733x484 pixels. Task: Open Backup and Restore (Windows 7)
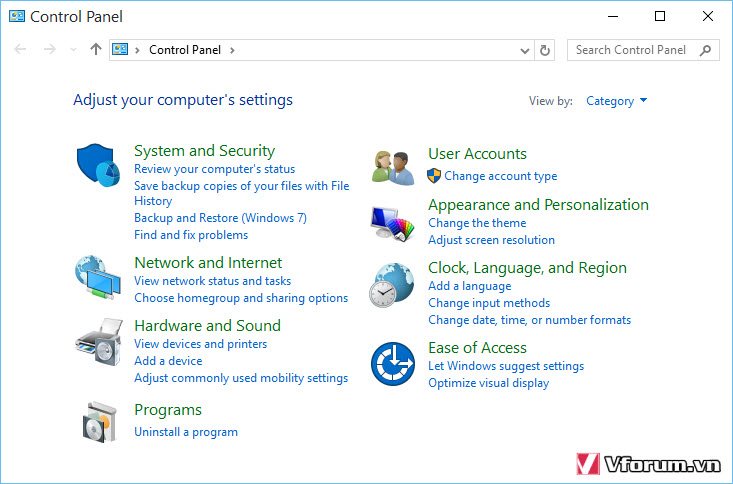tap(220, 218)
